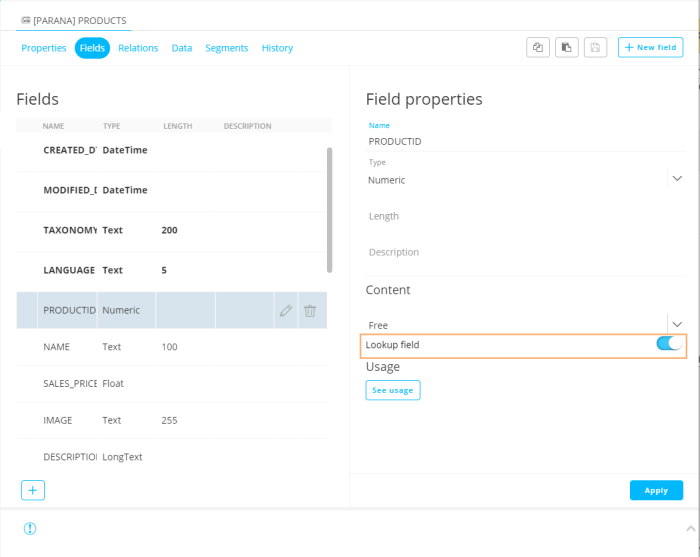Click the paste fields icon
The image size is (700, 557).
pos(567,47)
